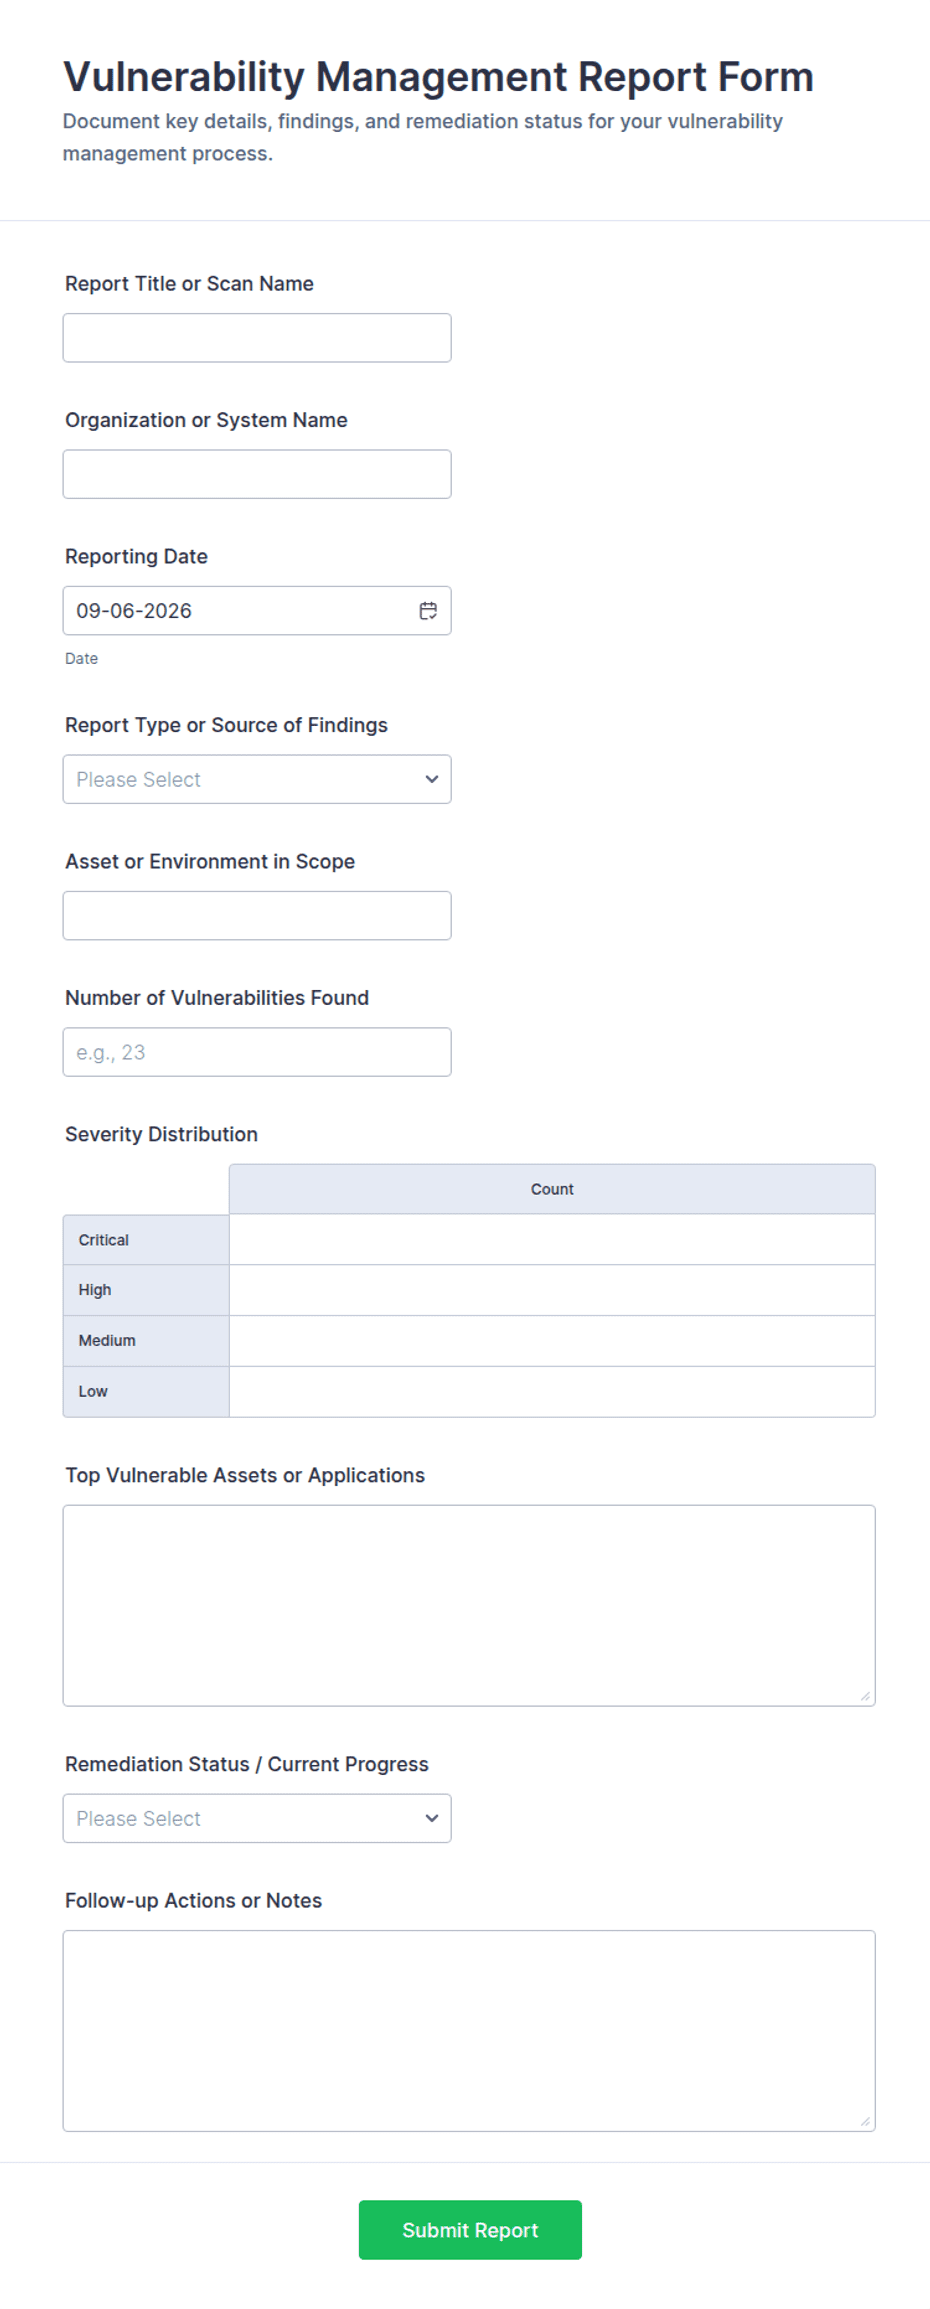This screenshot has height=2309, width=930.
Task: Click the Organization or System Name input
Action: point(257,474)
